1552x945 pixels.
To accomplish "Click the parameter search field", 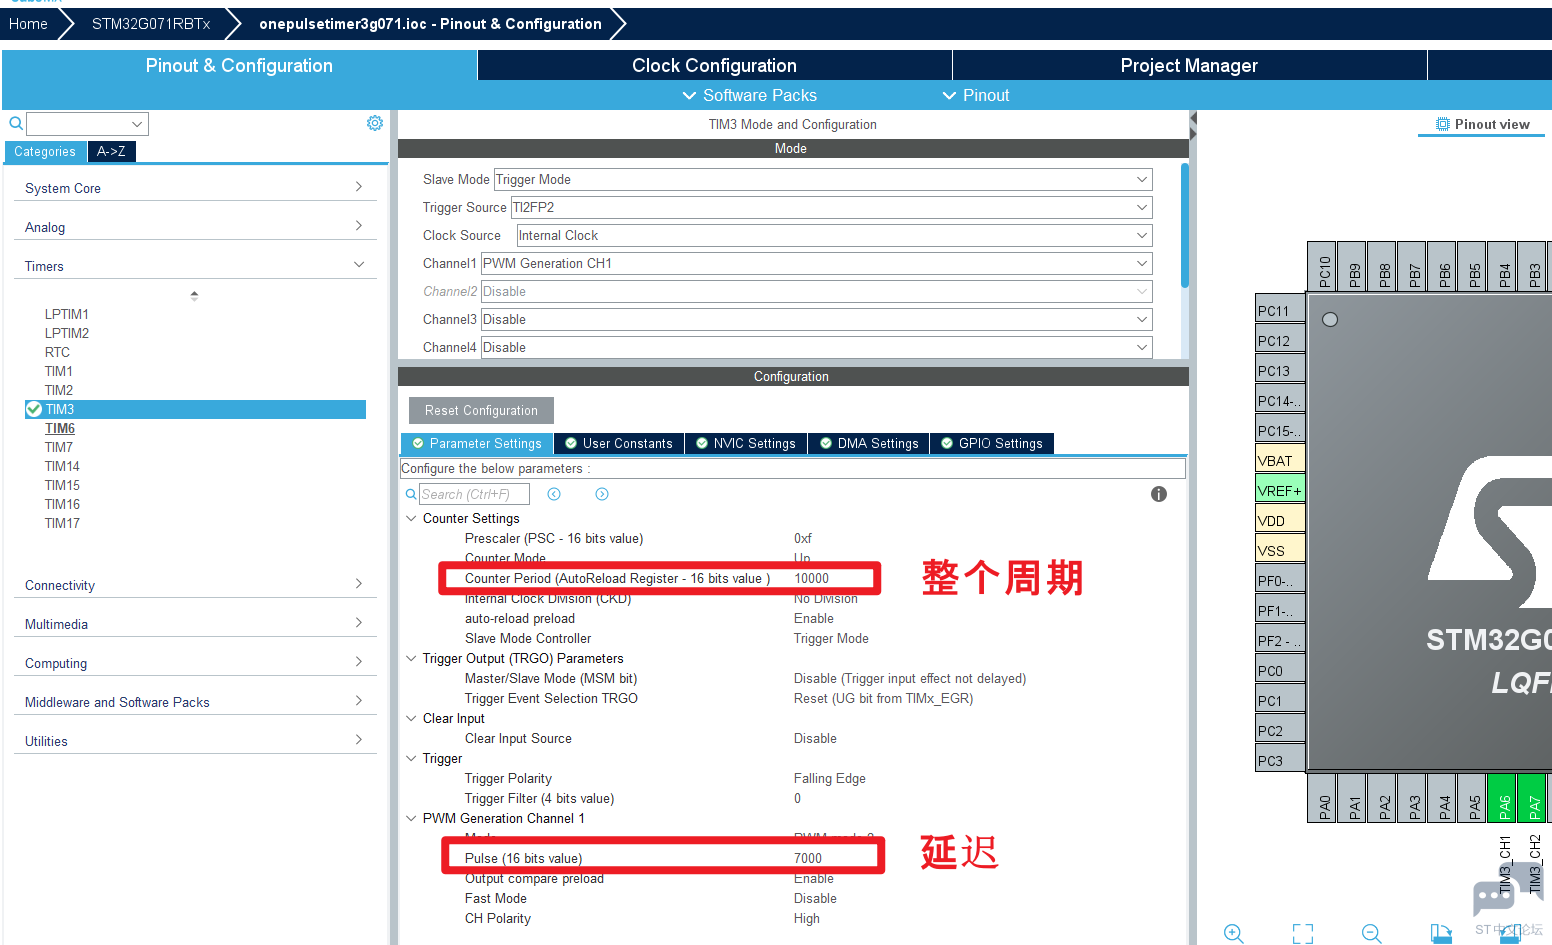I will pyautogui.click(x=473, y=494).
